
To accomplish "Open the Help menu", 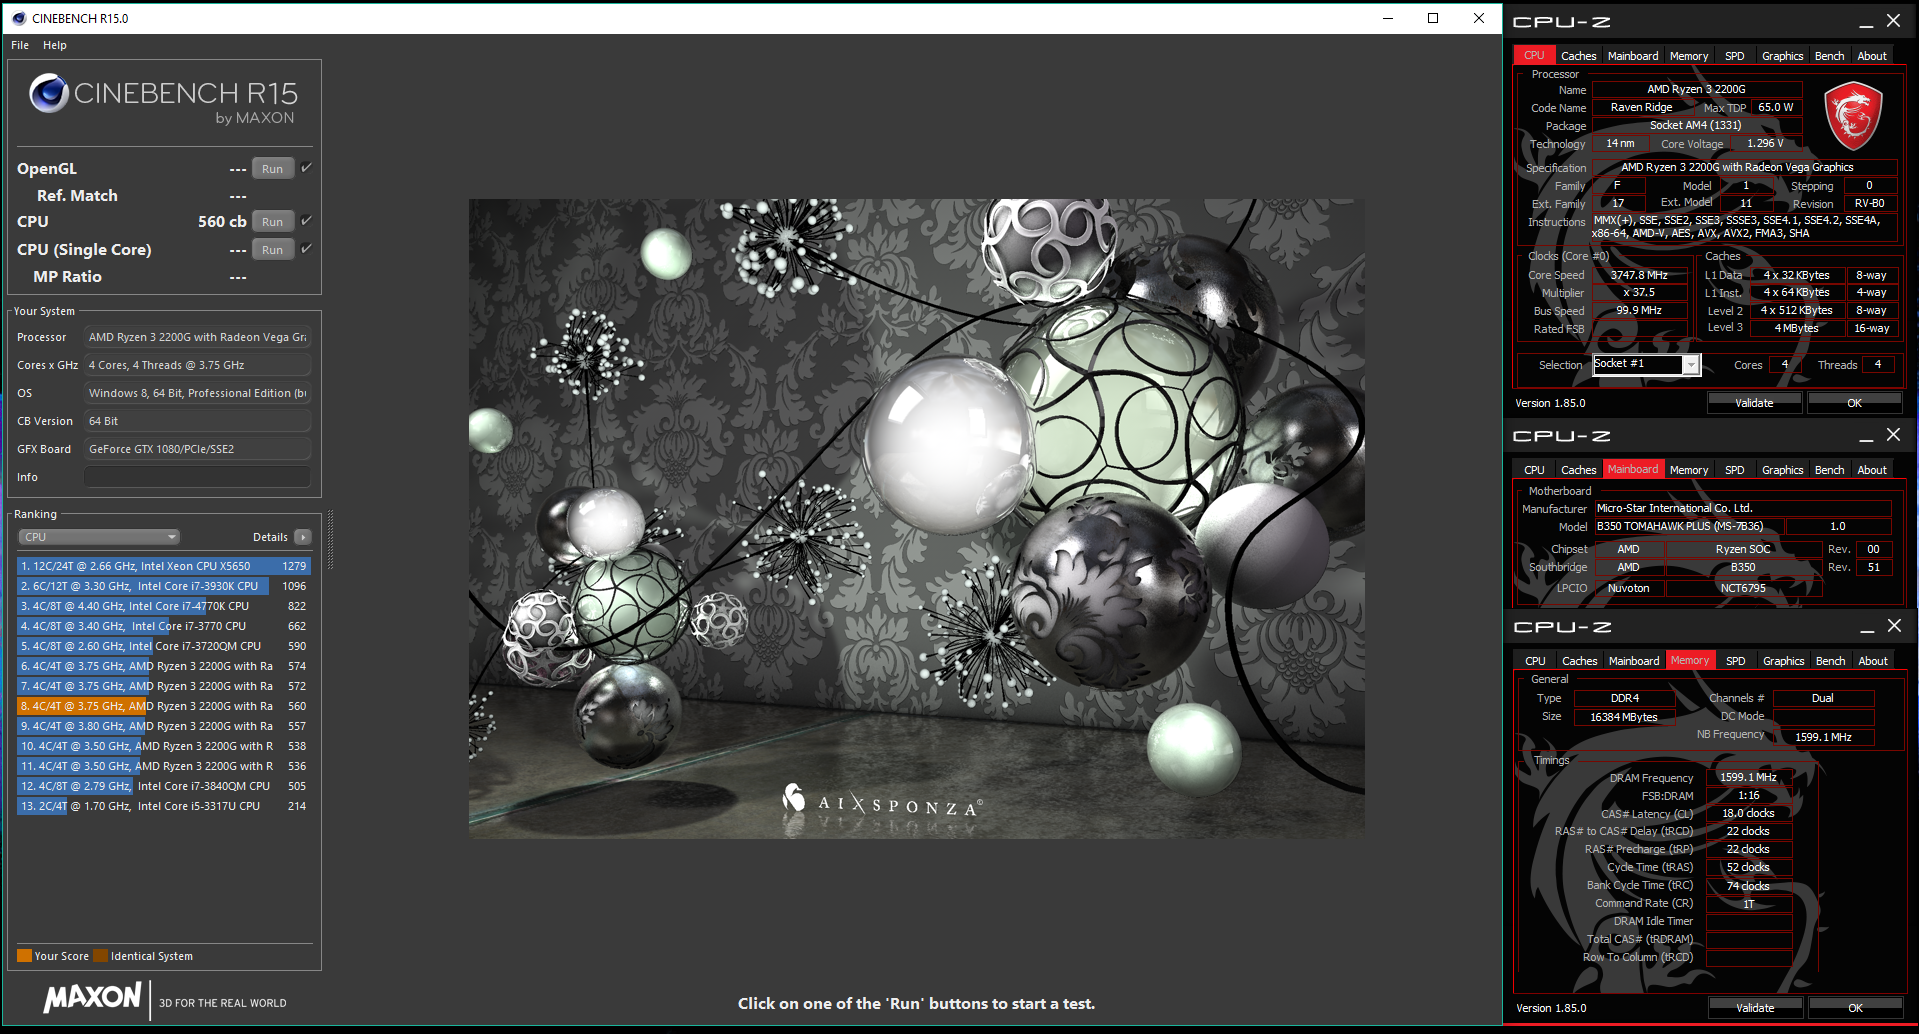I will [55, 45].
